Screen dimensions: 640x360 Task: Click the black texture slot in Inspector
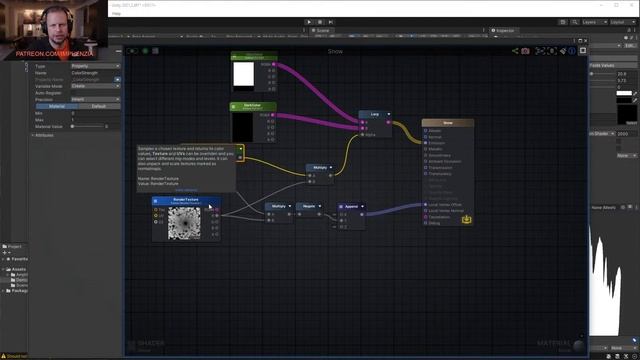pyautogui.click(x=627, y=114)
